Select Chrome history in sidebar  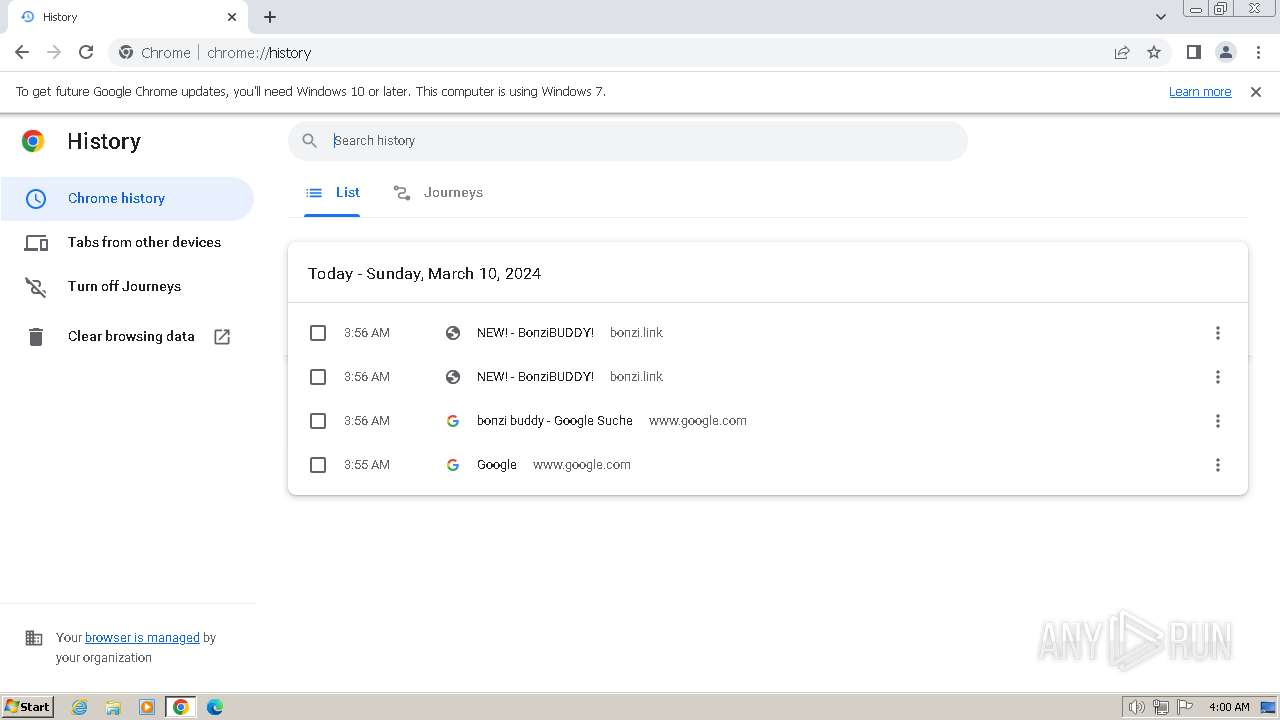point(127,198)
